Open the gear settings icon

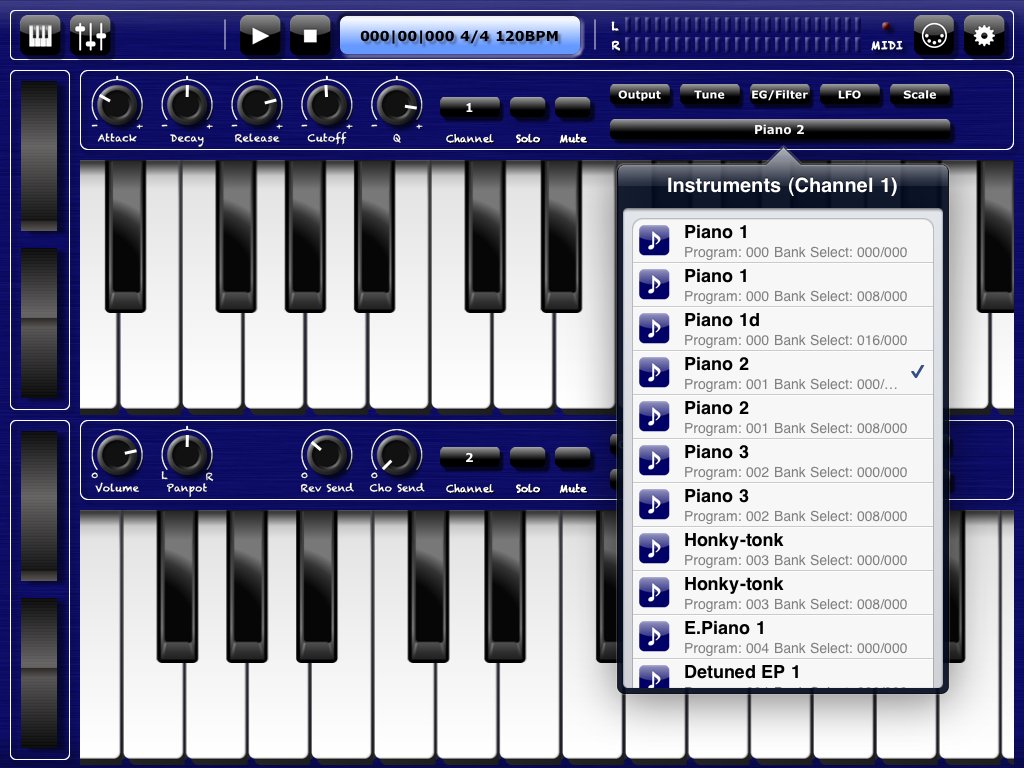(x=984, y=36)
